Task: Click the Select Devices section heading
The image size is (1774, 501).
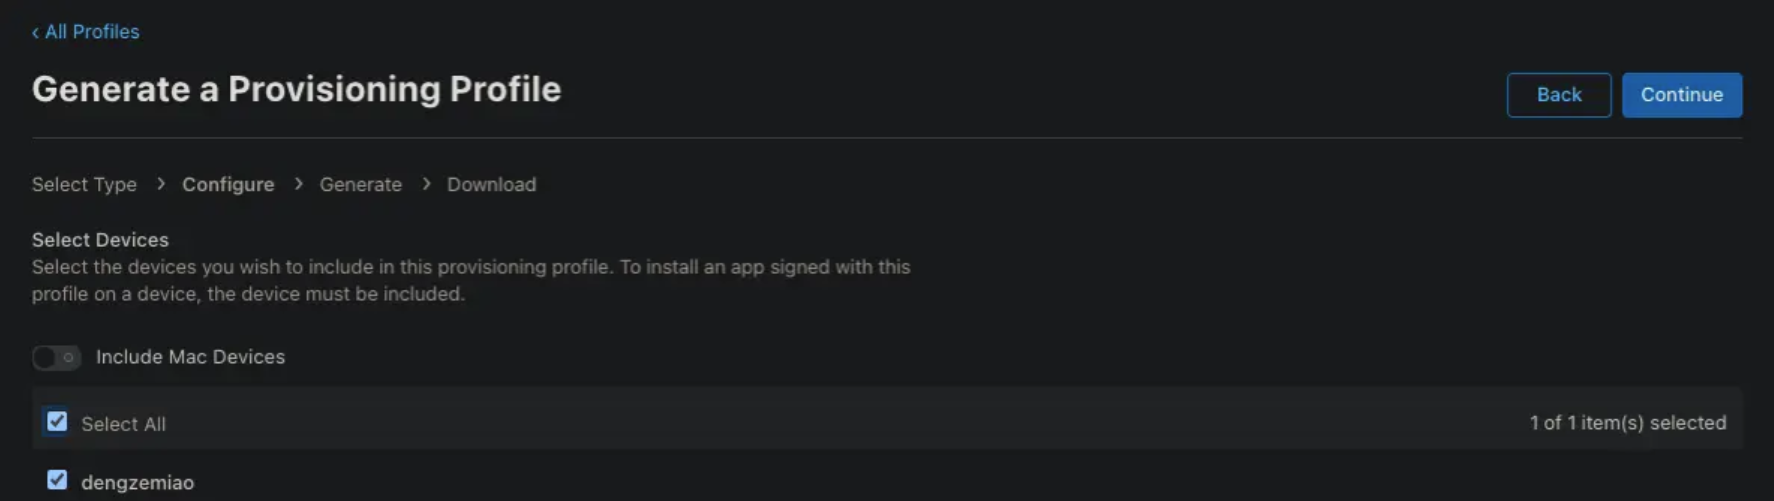Action: 100,240
